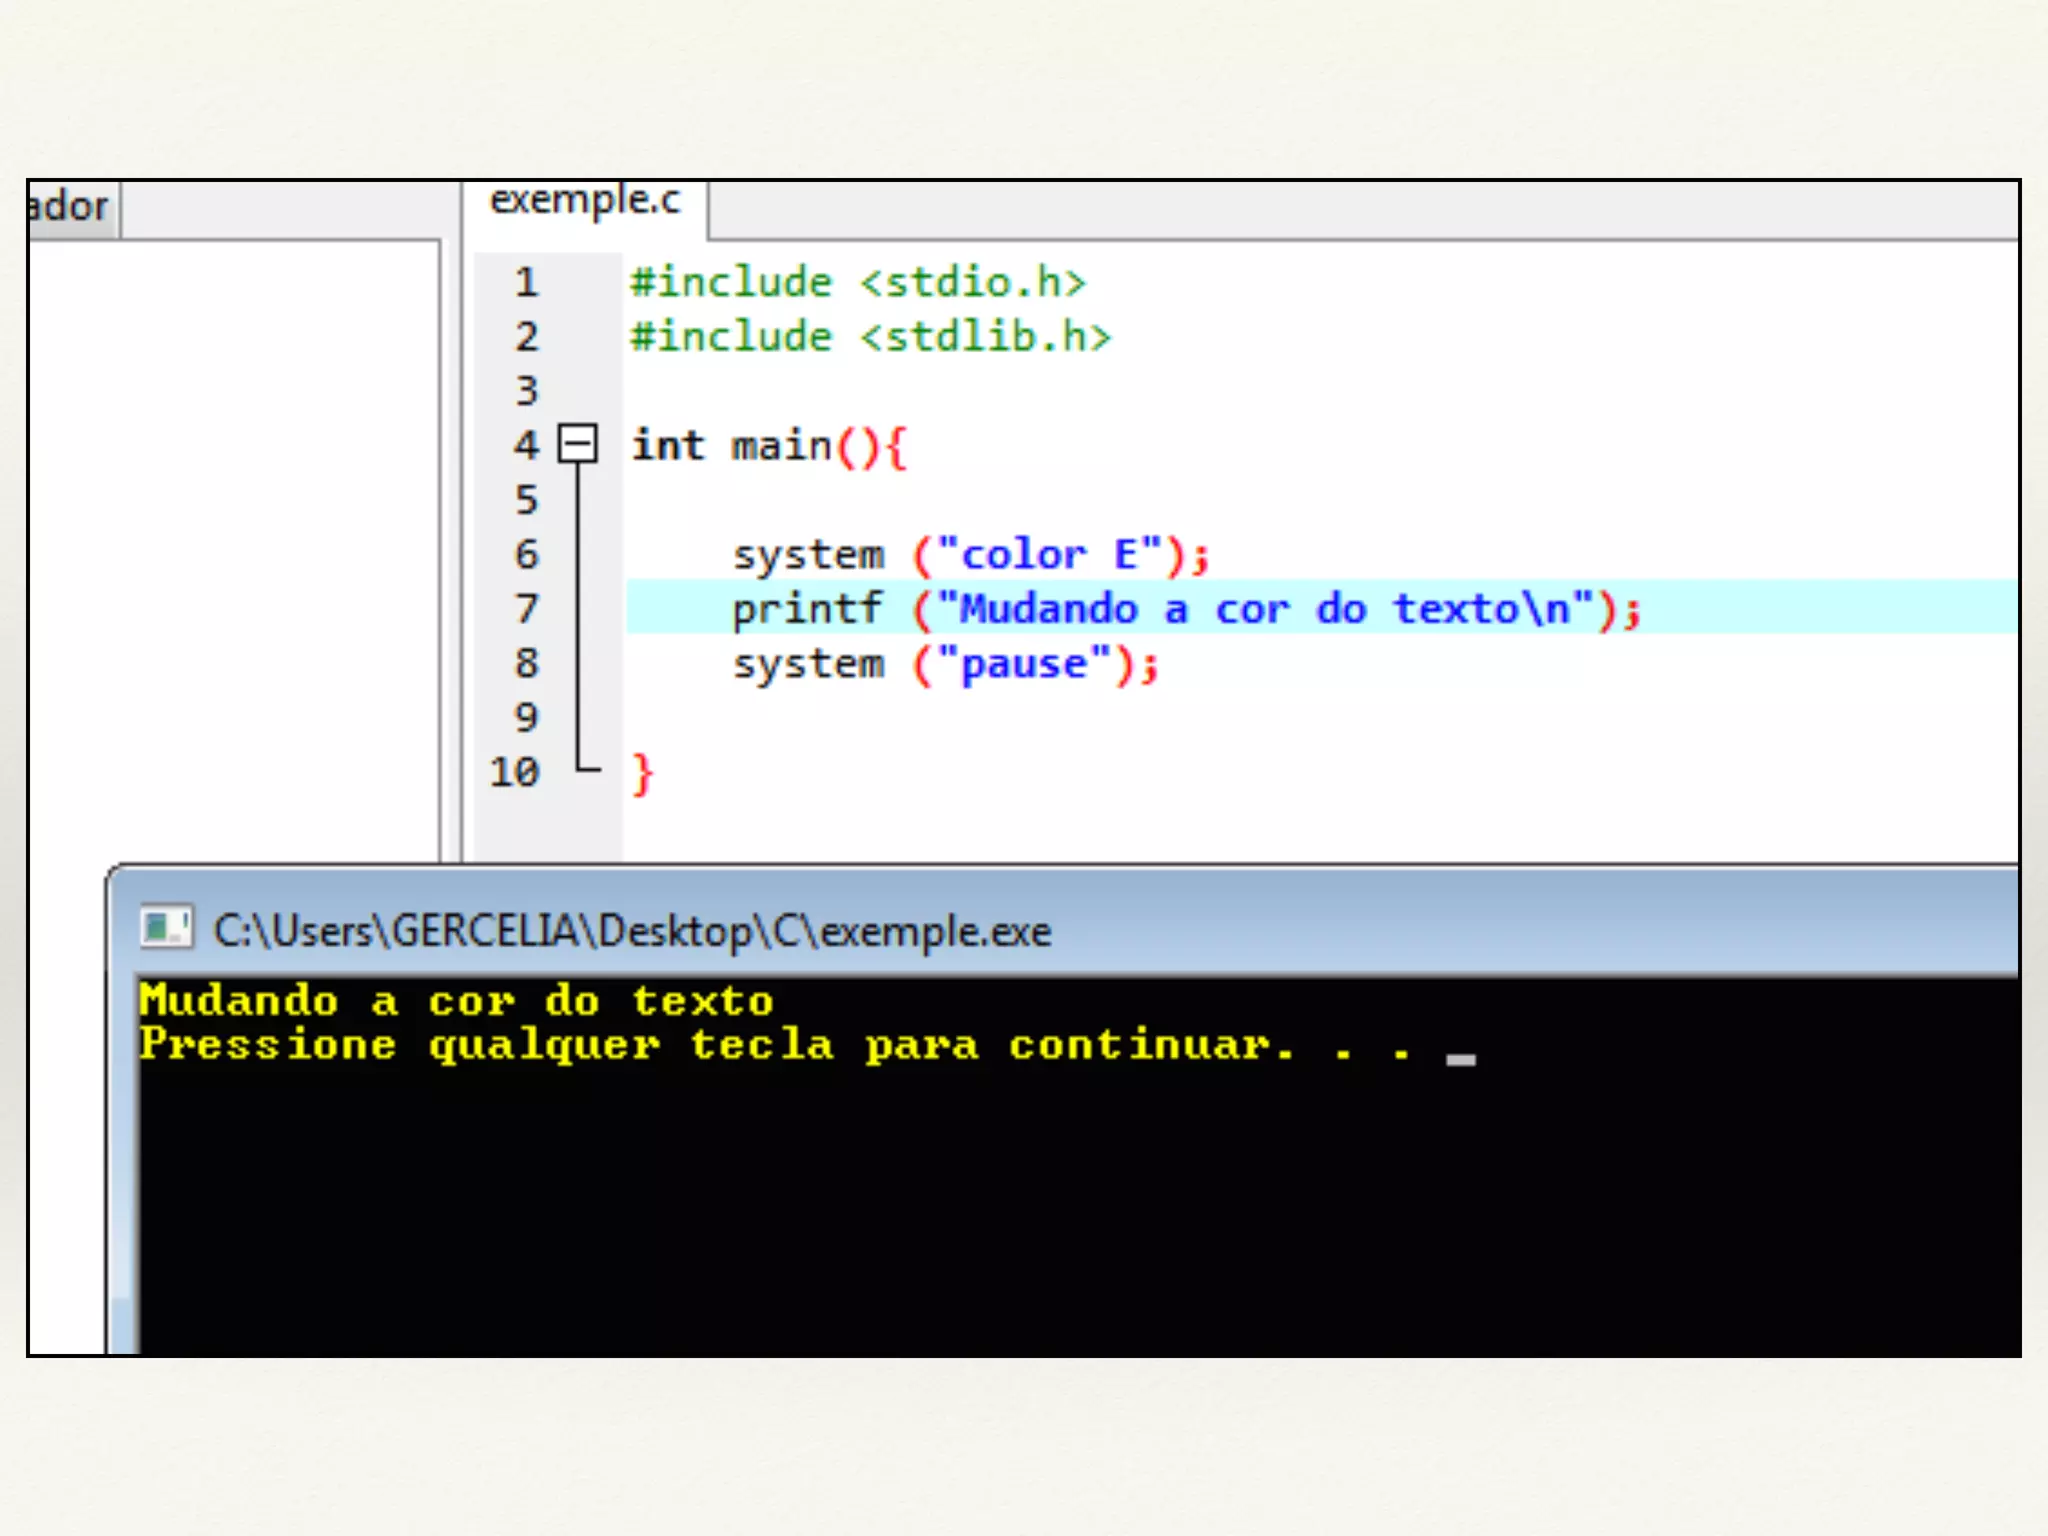Image resolution: width=2048 pixels, height=1536 pixels.
Task: Click line number 1 in the gutter
Action: pyautogui.click(x=526, y=283)
